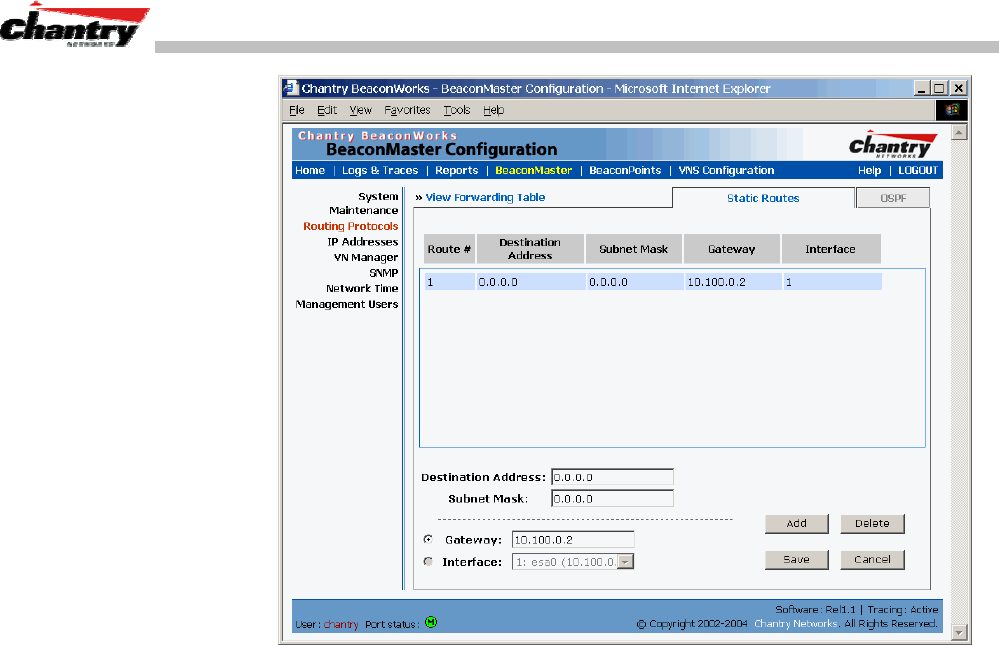Image resolution: width=999 pixels, height=645 pixels.
Task: Click Tracing: Active status text
Action: coord(902,609)
